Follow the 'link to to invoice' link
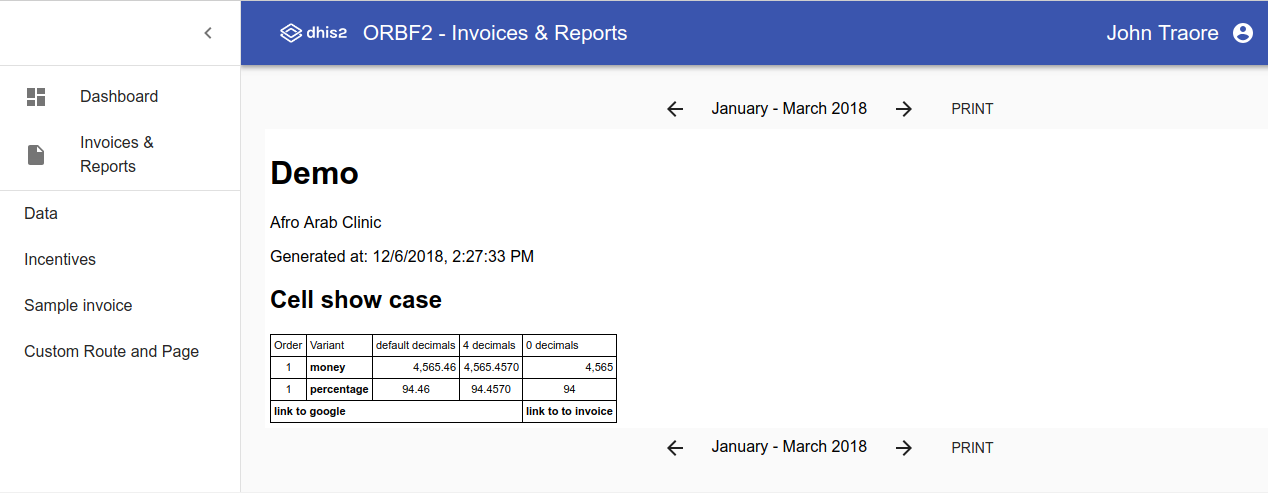1268x493 pixels. [569, 411]
